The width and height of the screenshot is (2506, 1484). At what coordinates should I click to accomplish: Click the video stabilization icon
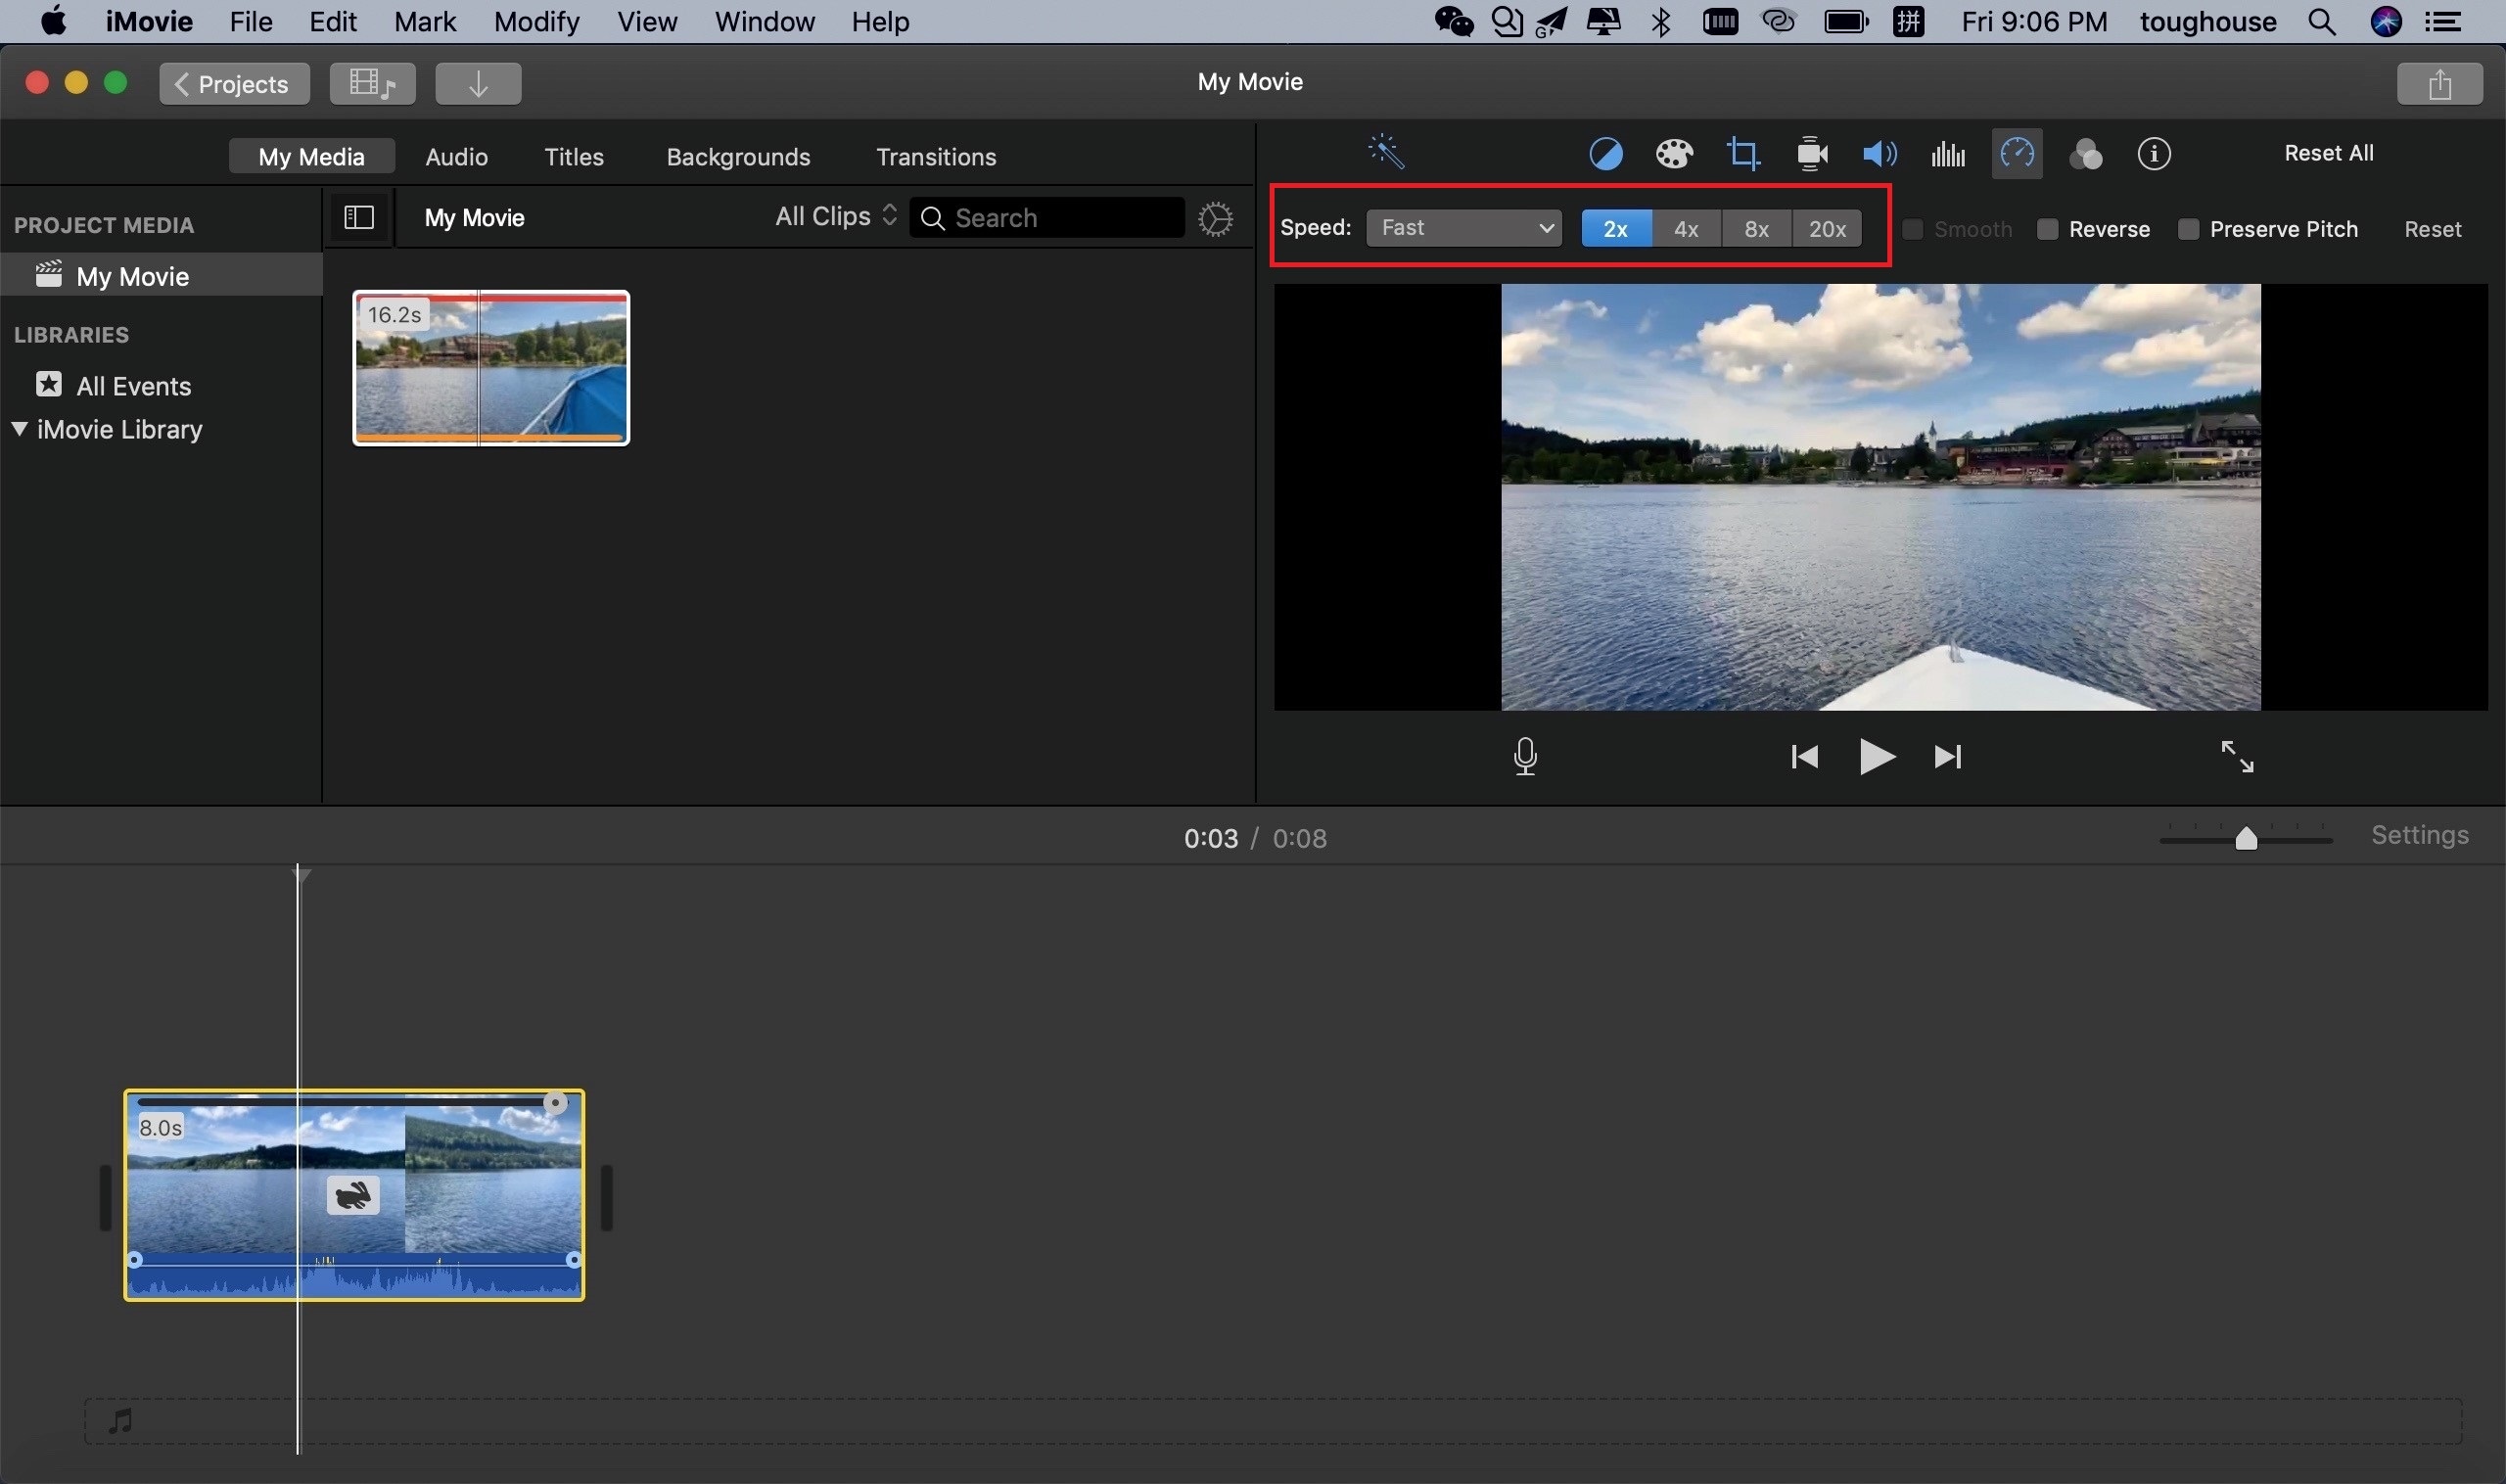(1812, 156)
